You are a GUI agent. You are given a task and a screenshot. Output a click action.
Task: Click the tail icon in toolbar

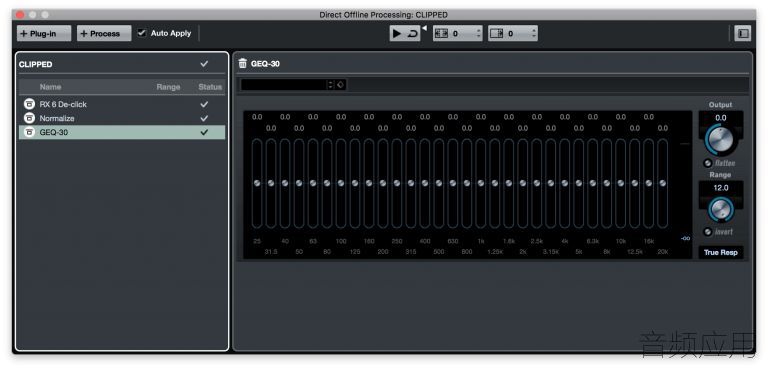point(497,33)
